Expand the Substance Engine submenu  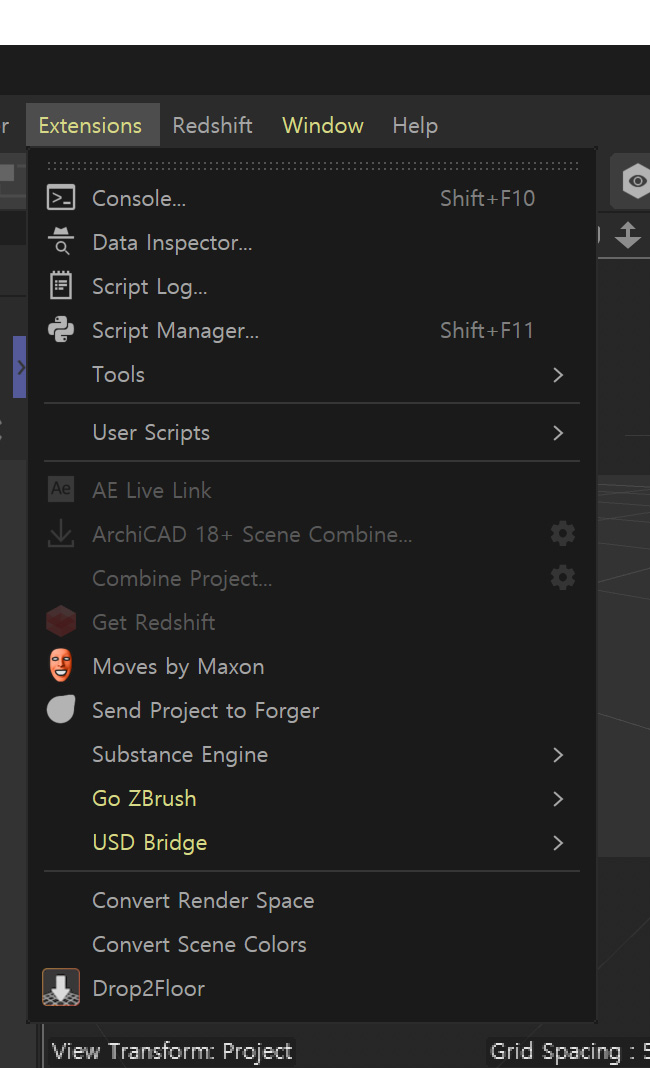click(312, 754)
